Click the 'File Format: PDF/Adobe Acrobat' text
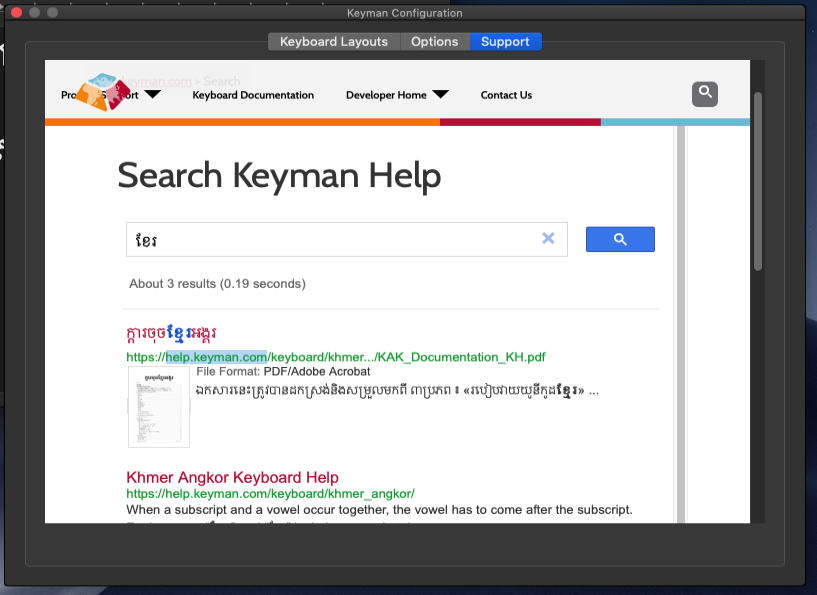Screen dimensions: 817x595 click(x=283, y=371)
